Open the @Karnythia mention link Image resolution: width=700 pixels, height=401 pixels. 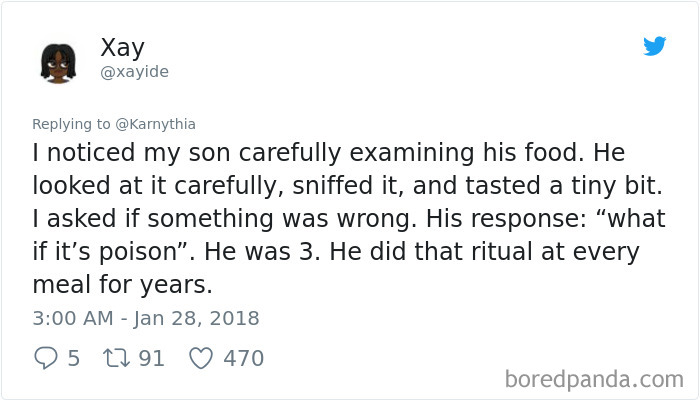point(155,124)
